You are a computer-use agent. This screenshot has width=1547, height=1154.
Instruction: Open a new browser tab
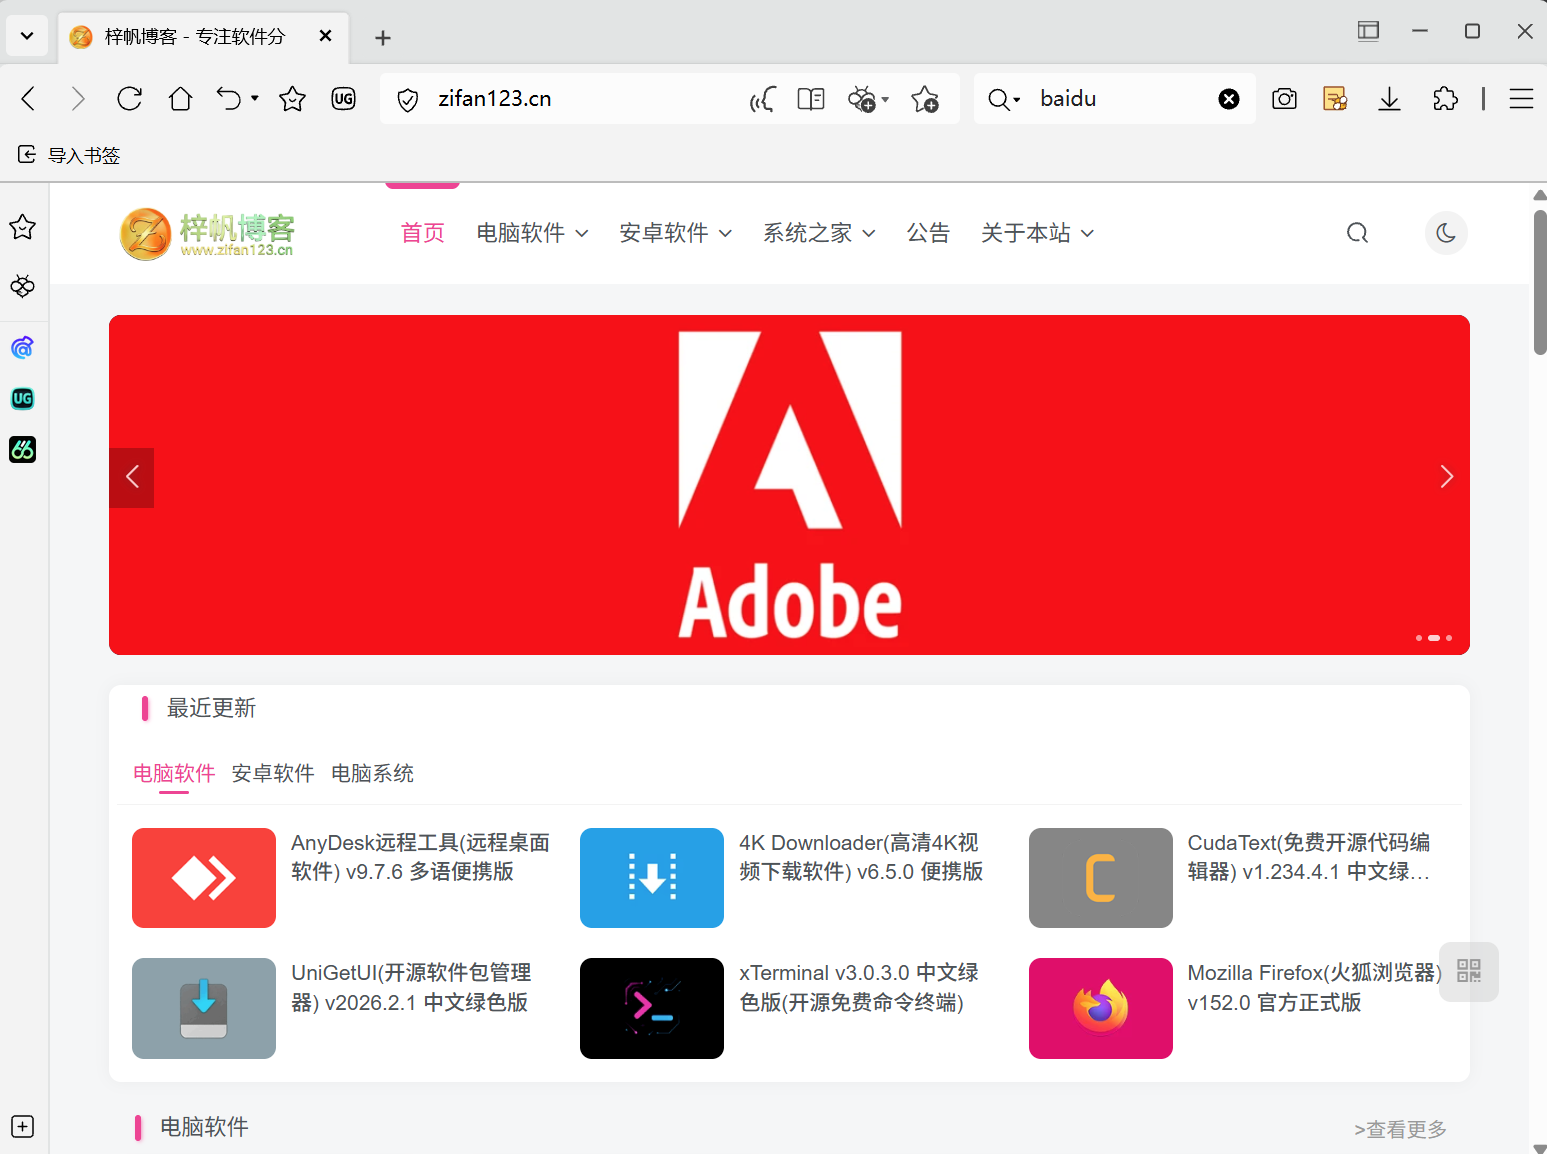(x=382, y=38)
